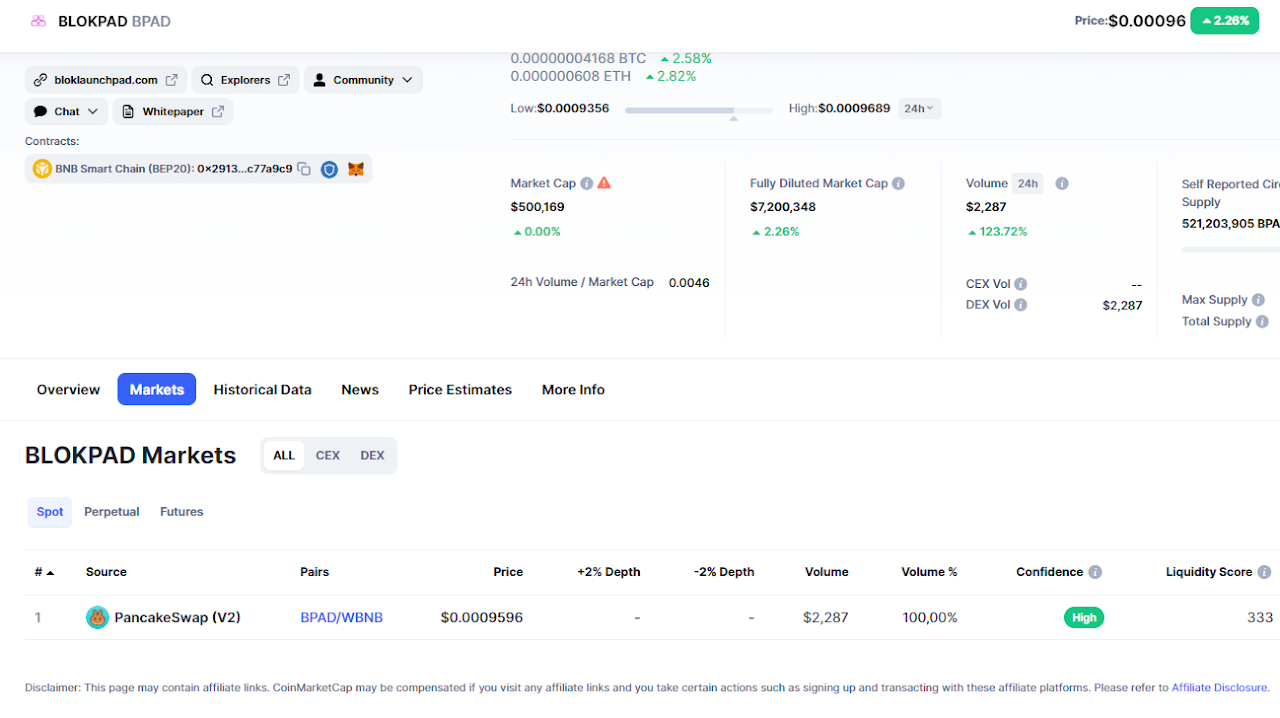Image resolution: width=1280 pixels, height=718 pixels.
Task: Switch to Perpetual market type
Action: click(x=112, y=511)
